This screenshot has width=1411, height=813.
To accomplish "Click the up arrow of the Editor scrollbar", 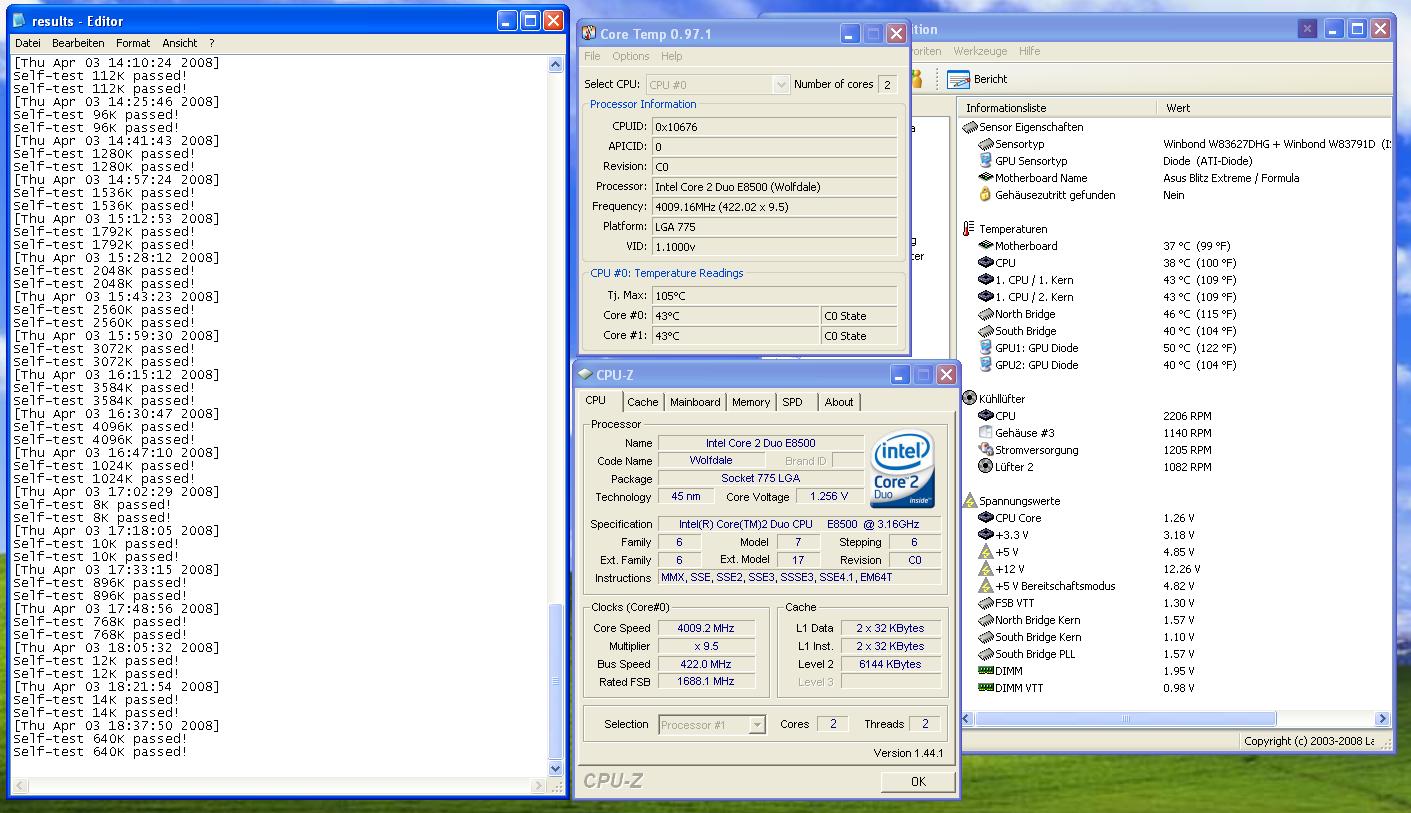I will click(x=556, y=64).
